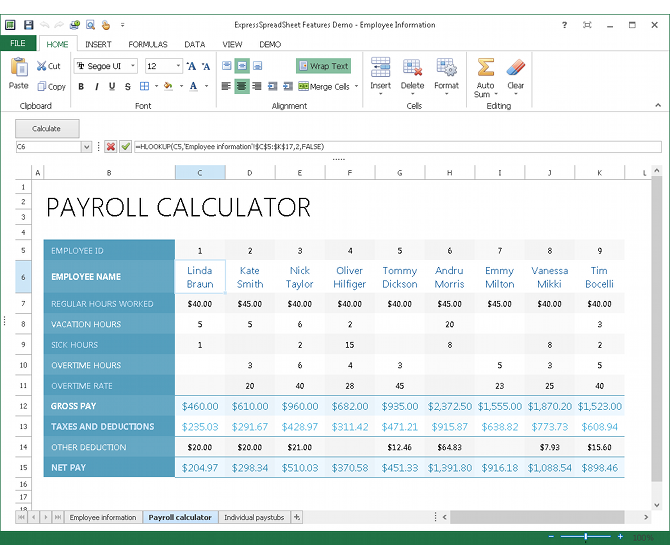Open the Segoe UI font name dropdown
Screen dimensions: 670x560
pyautogui.click(x=134, y=66)
